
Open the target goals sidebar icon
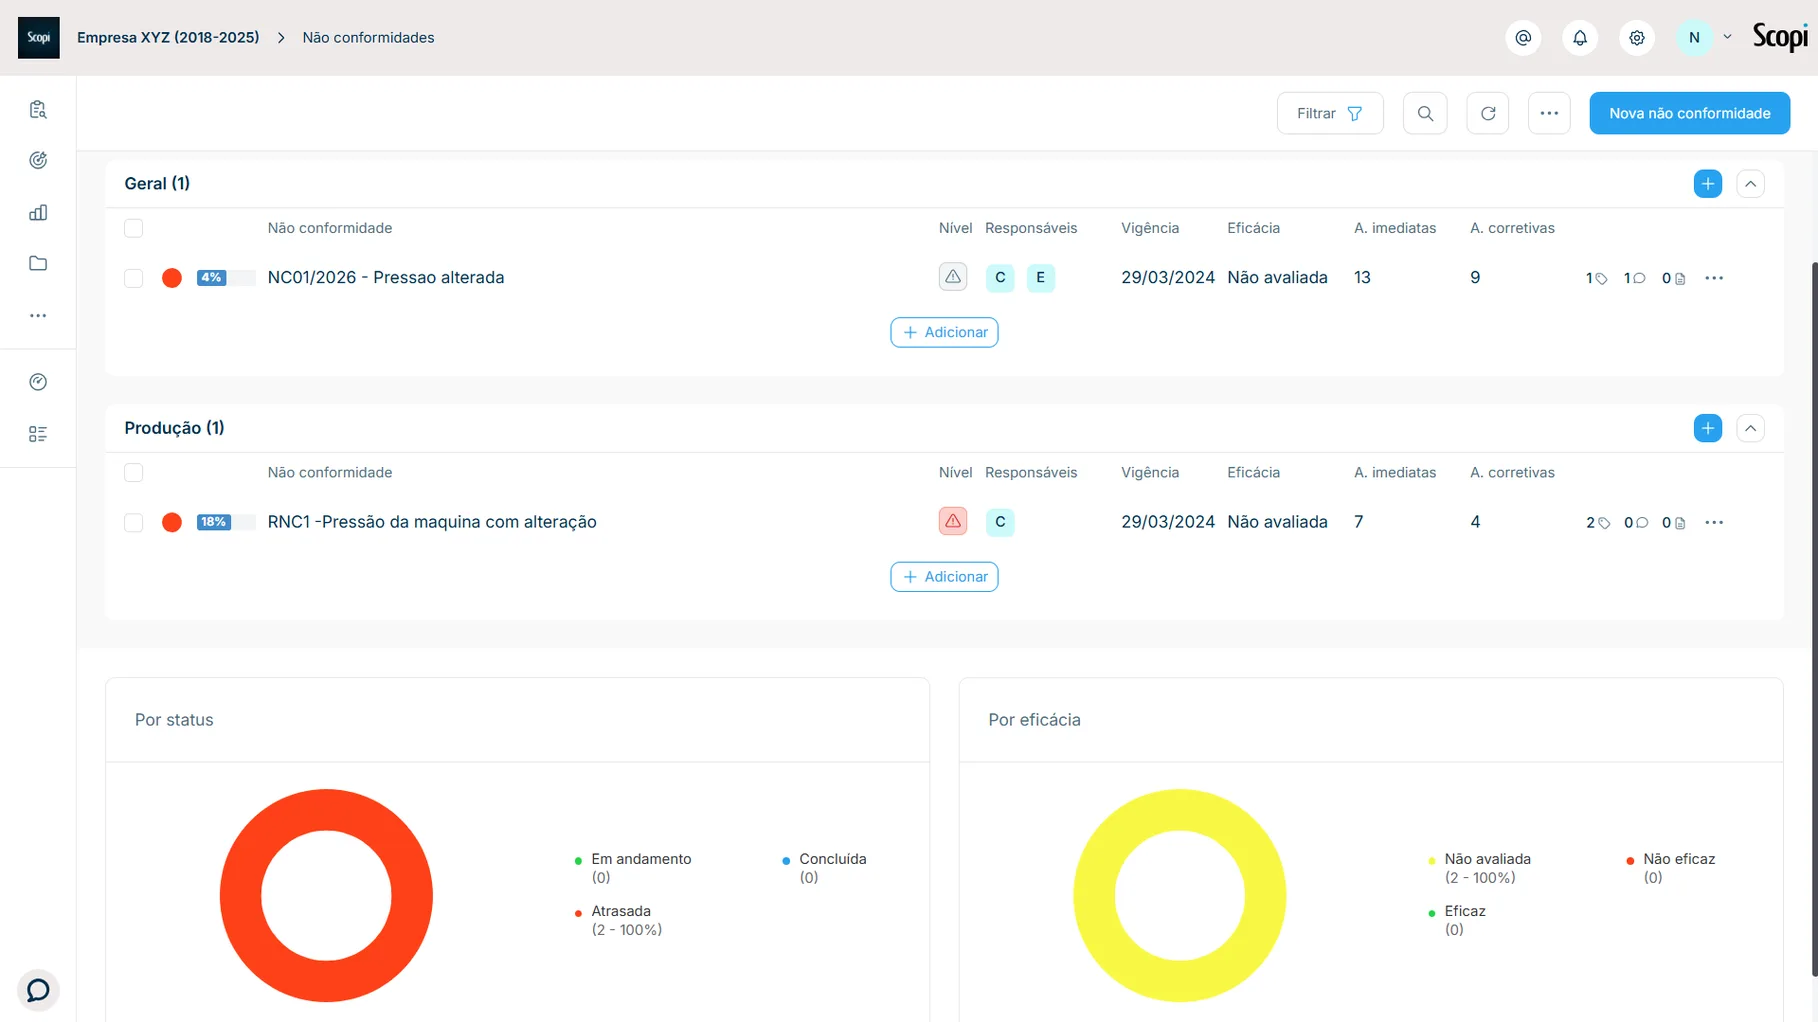click(38, 160)
